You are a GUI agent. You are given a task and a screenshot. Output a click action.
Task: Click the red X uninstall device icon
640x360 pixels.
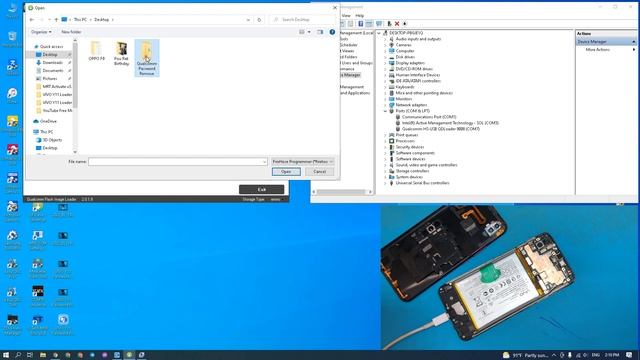[397, 24]
